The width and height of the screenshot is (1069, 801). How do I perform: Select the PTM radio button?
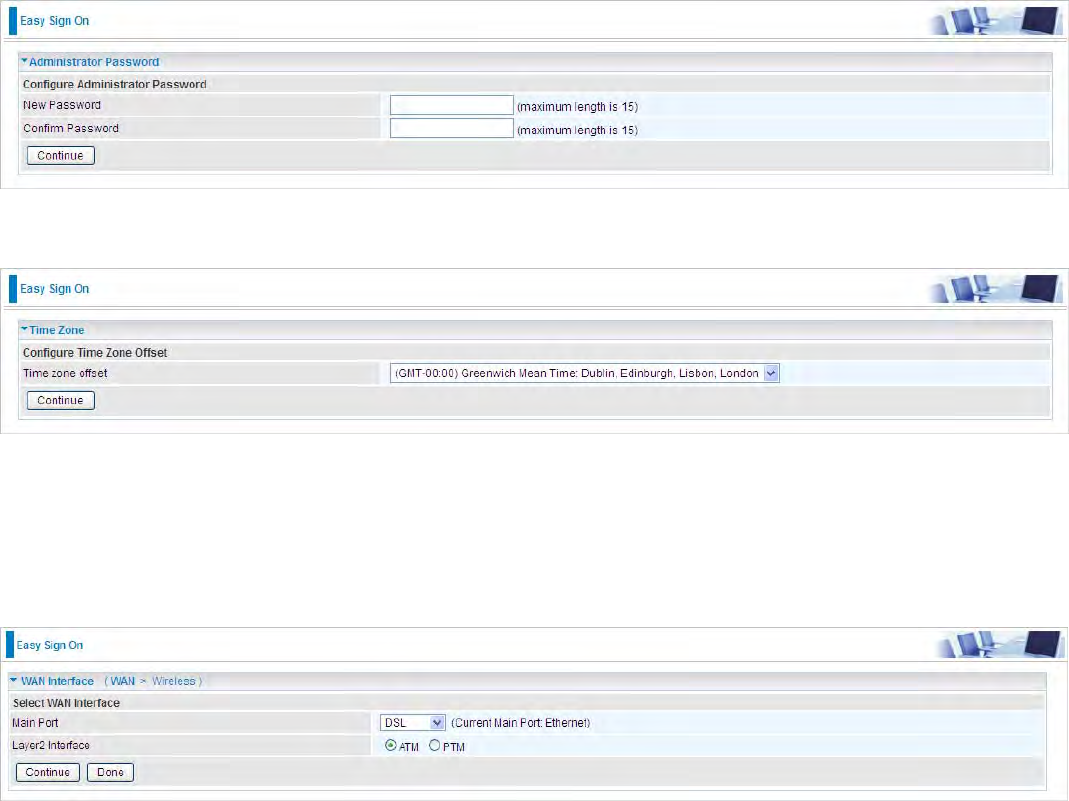pos(434,746)
